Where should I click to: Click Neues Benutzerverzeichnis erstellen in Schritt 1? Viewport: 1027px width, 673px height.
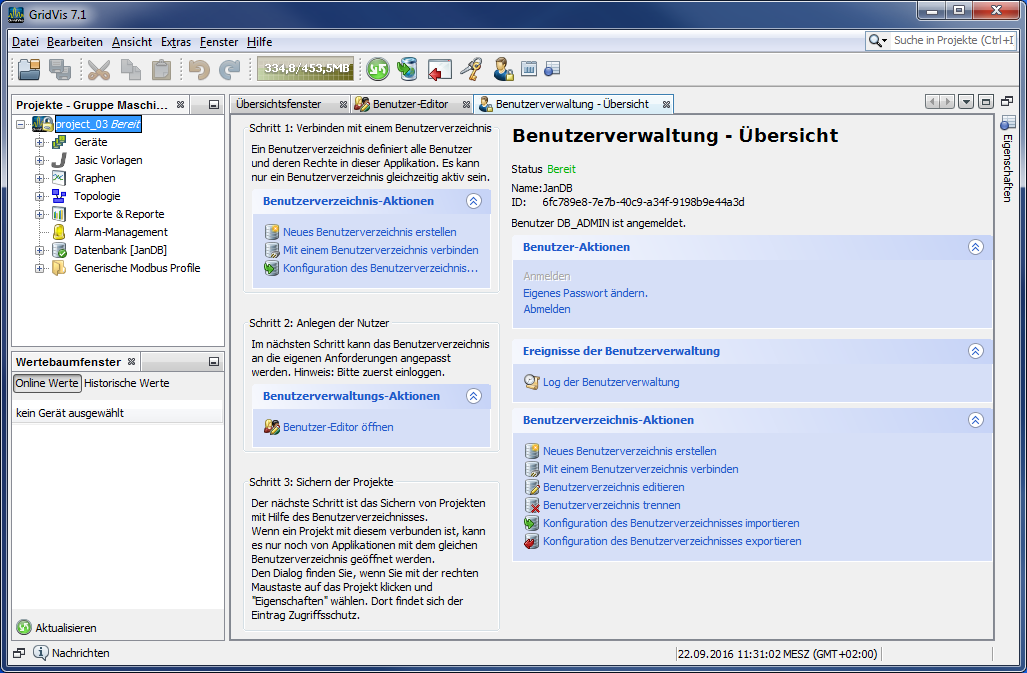369,232
